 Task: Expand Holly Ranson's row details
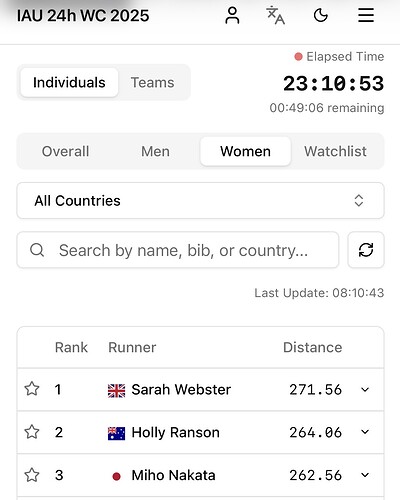[x=365, y=432]
